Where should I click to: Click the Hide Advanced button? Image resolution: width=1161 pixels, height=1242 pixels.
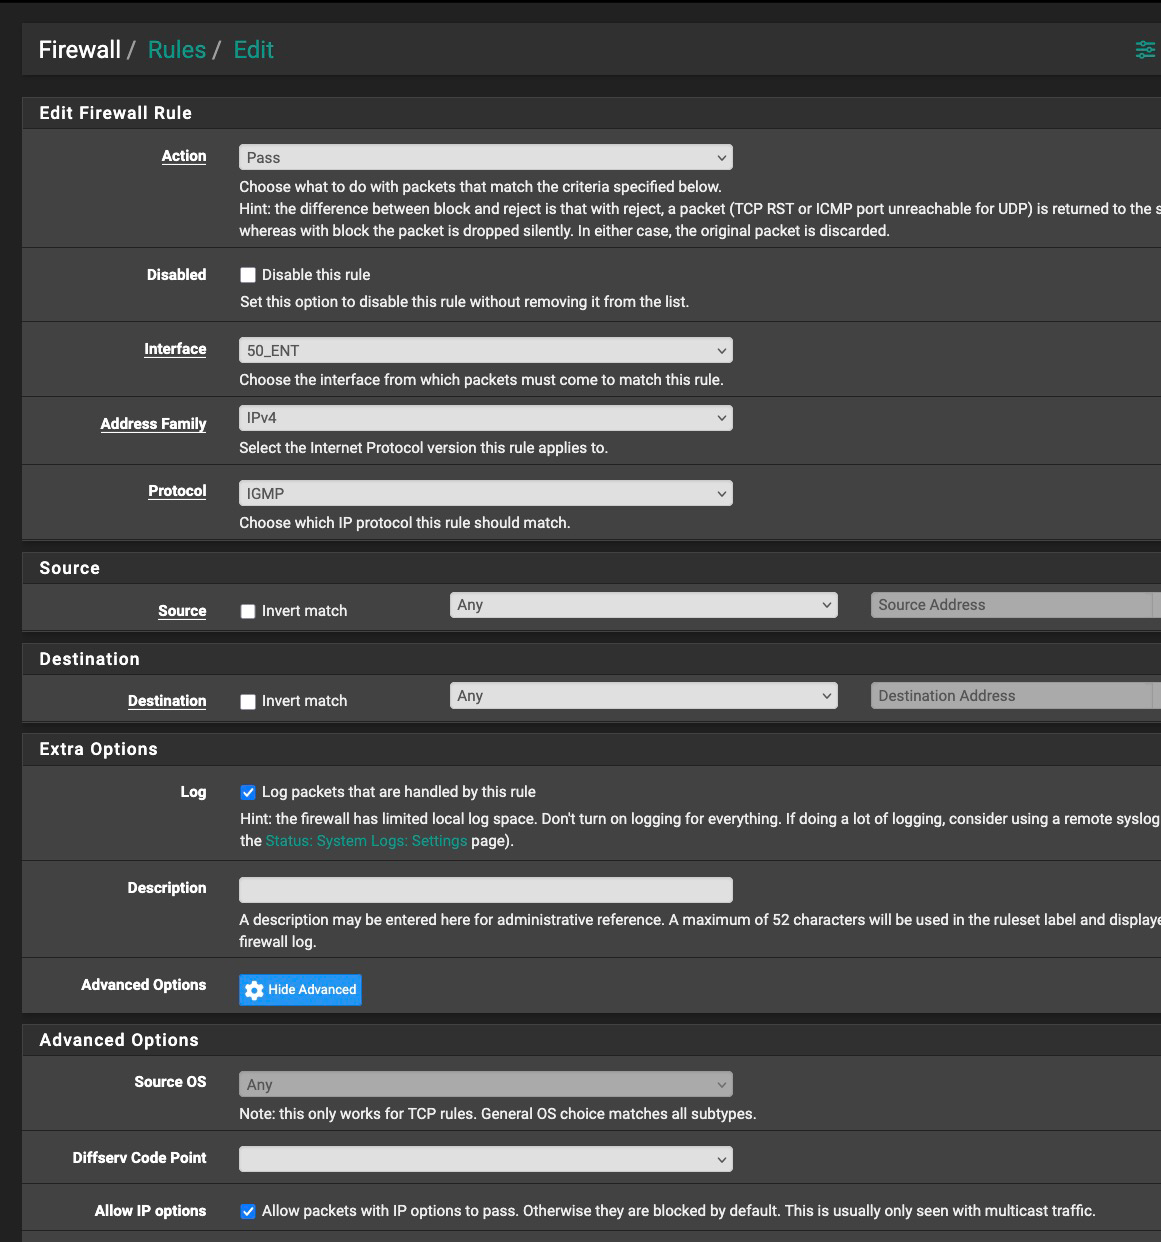300,990
